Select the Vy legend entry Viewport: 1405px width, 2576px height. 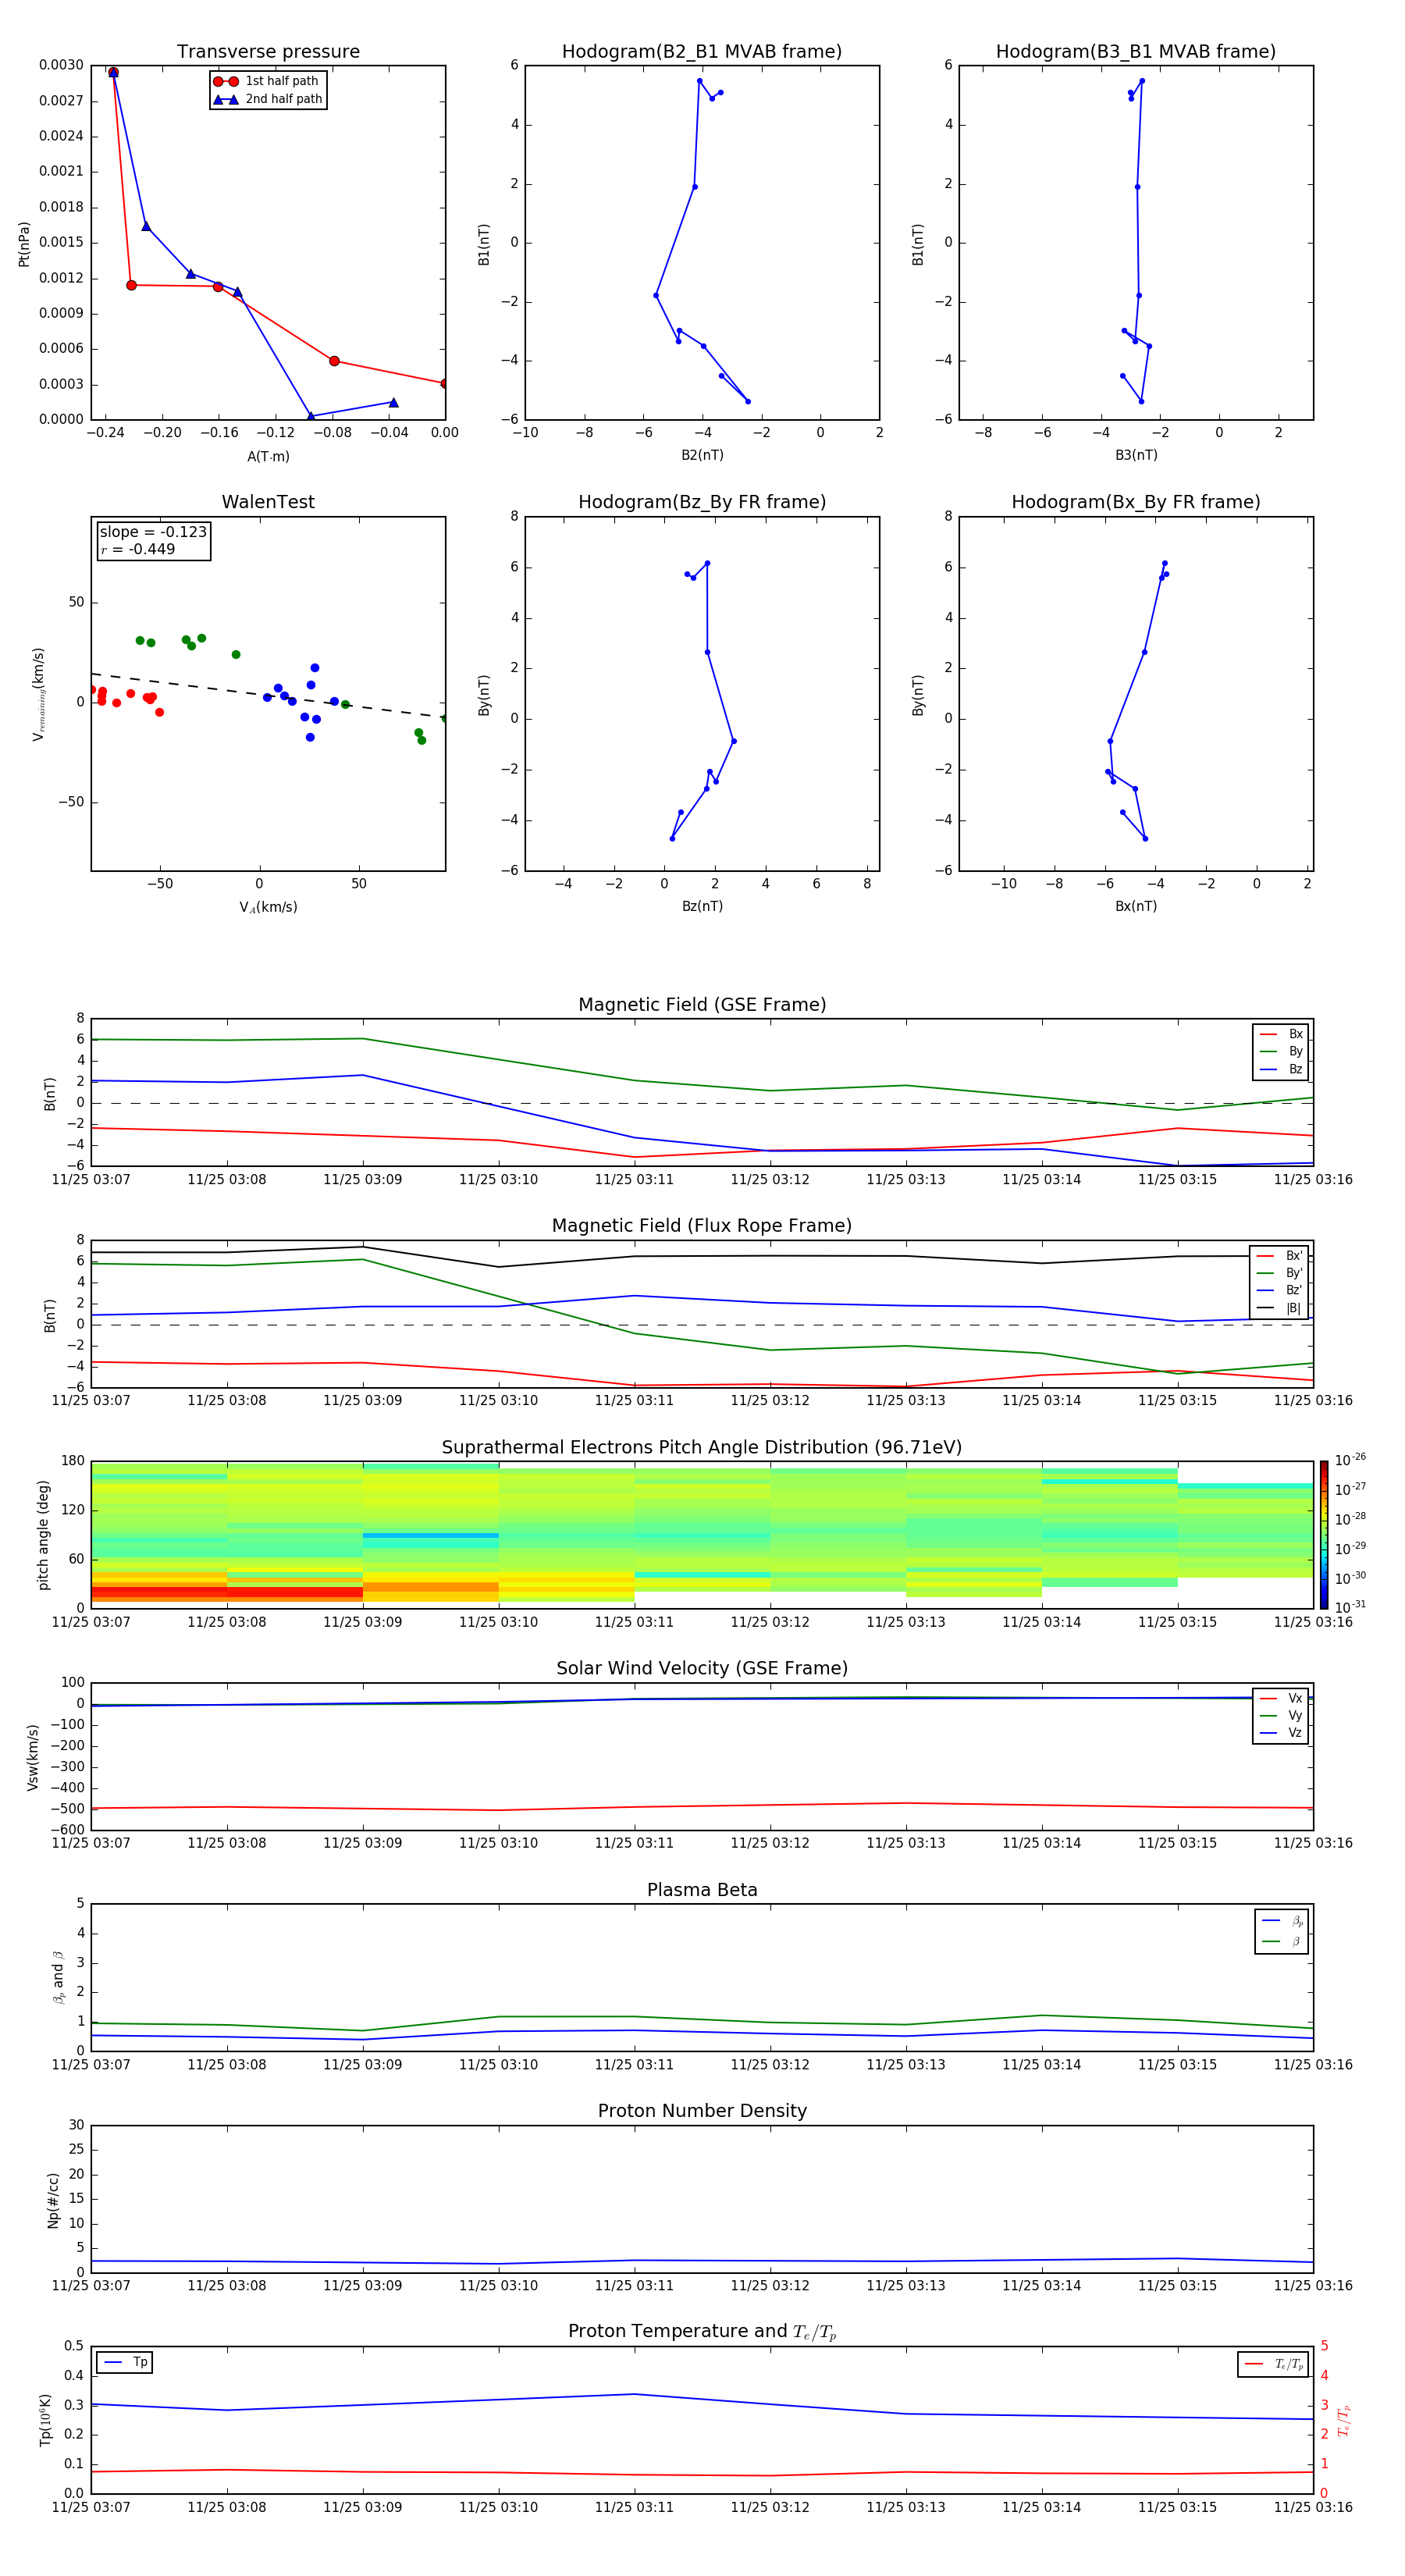1281,1715
